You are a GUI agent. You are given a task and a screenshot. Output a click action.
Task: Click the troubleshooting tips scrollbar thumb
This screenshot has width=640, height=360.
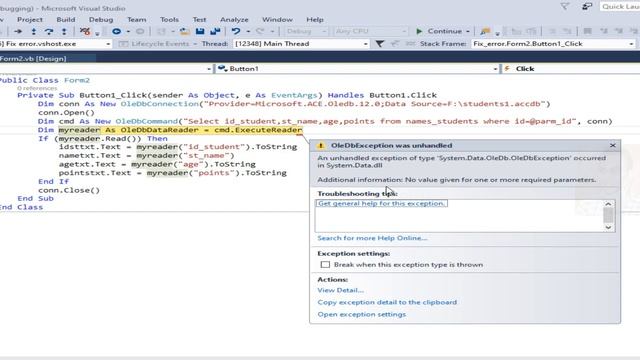click(608, 215)
